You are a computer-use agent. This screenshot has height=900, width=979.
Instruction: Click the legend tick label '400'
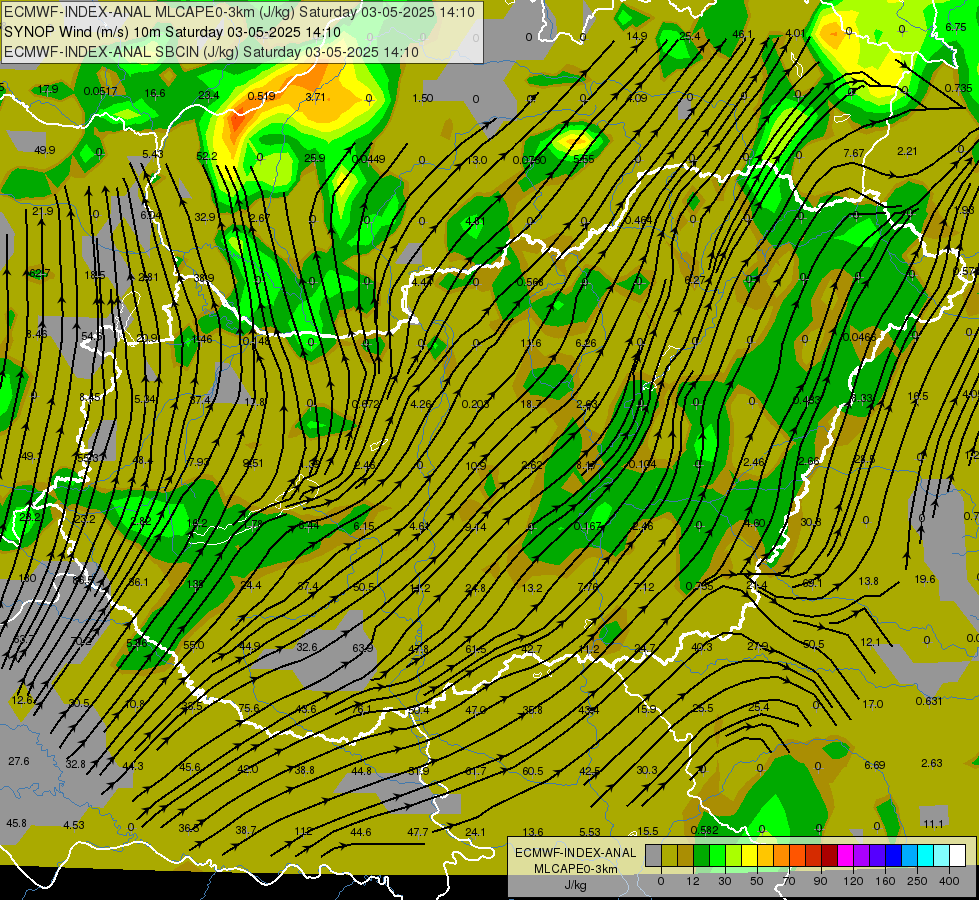[x=948, y=881]
